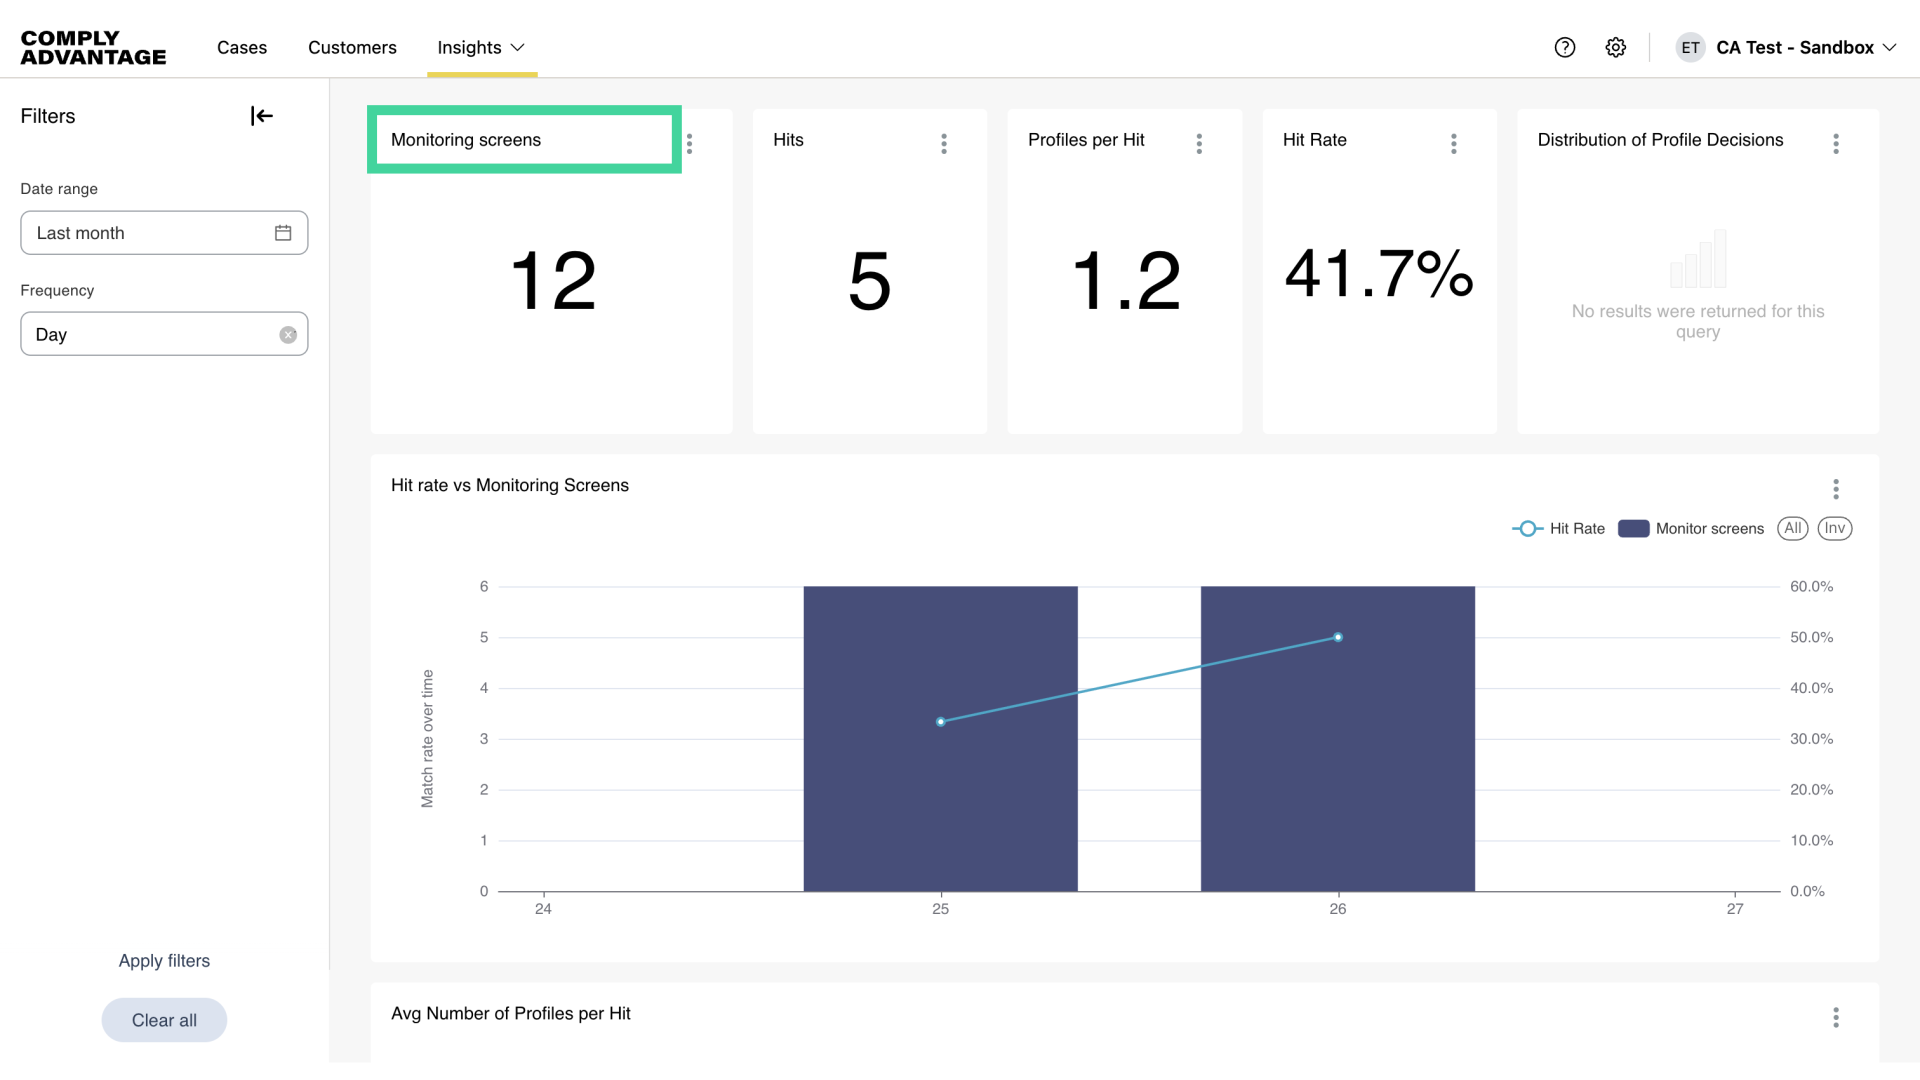Open the settings gear
Viewport: 1920px width, 1080px height.
[x=1616, y=47]
